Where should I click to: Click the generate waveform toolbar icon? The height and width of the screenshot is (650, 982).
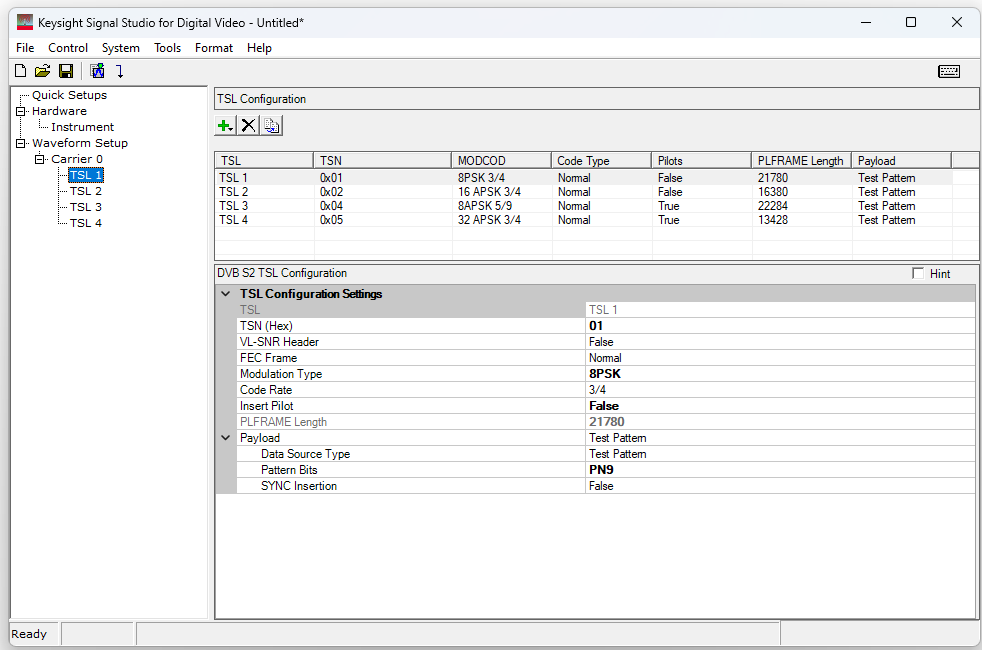tap(97, 71)
